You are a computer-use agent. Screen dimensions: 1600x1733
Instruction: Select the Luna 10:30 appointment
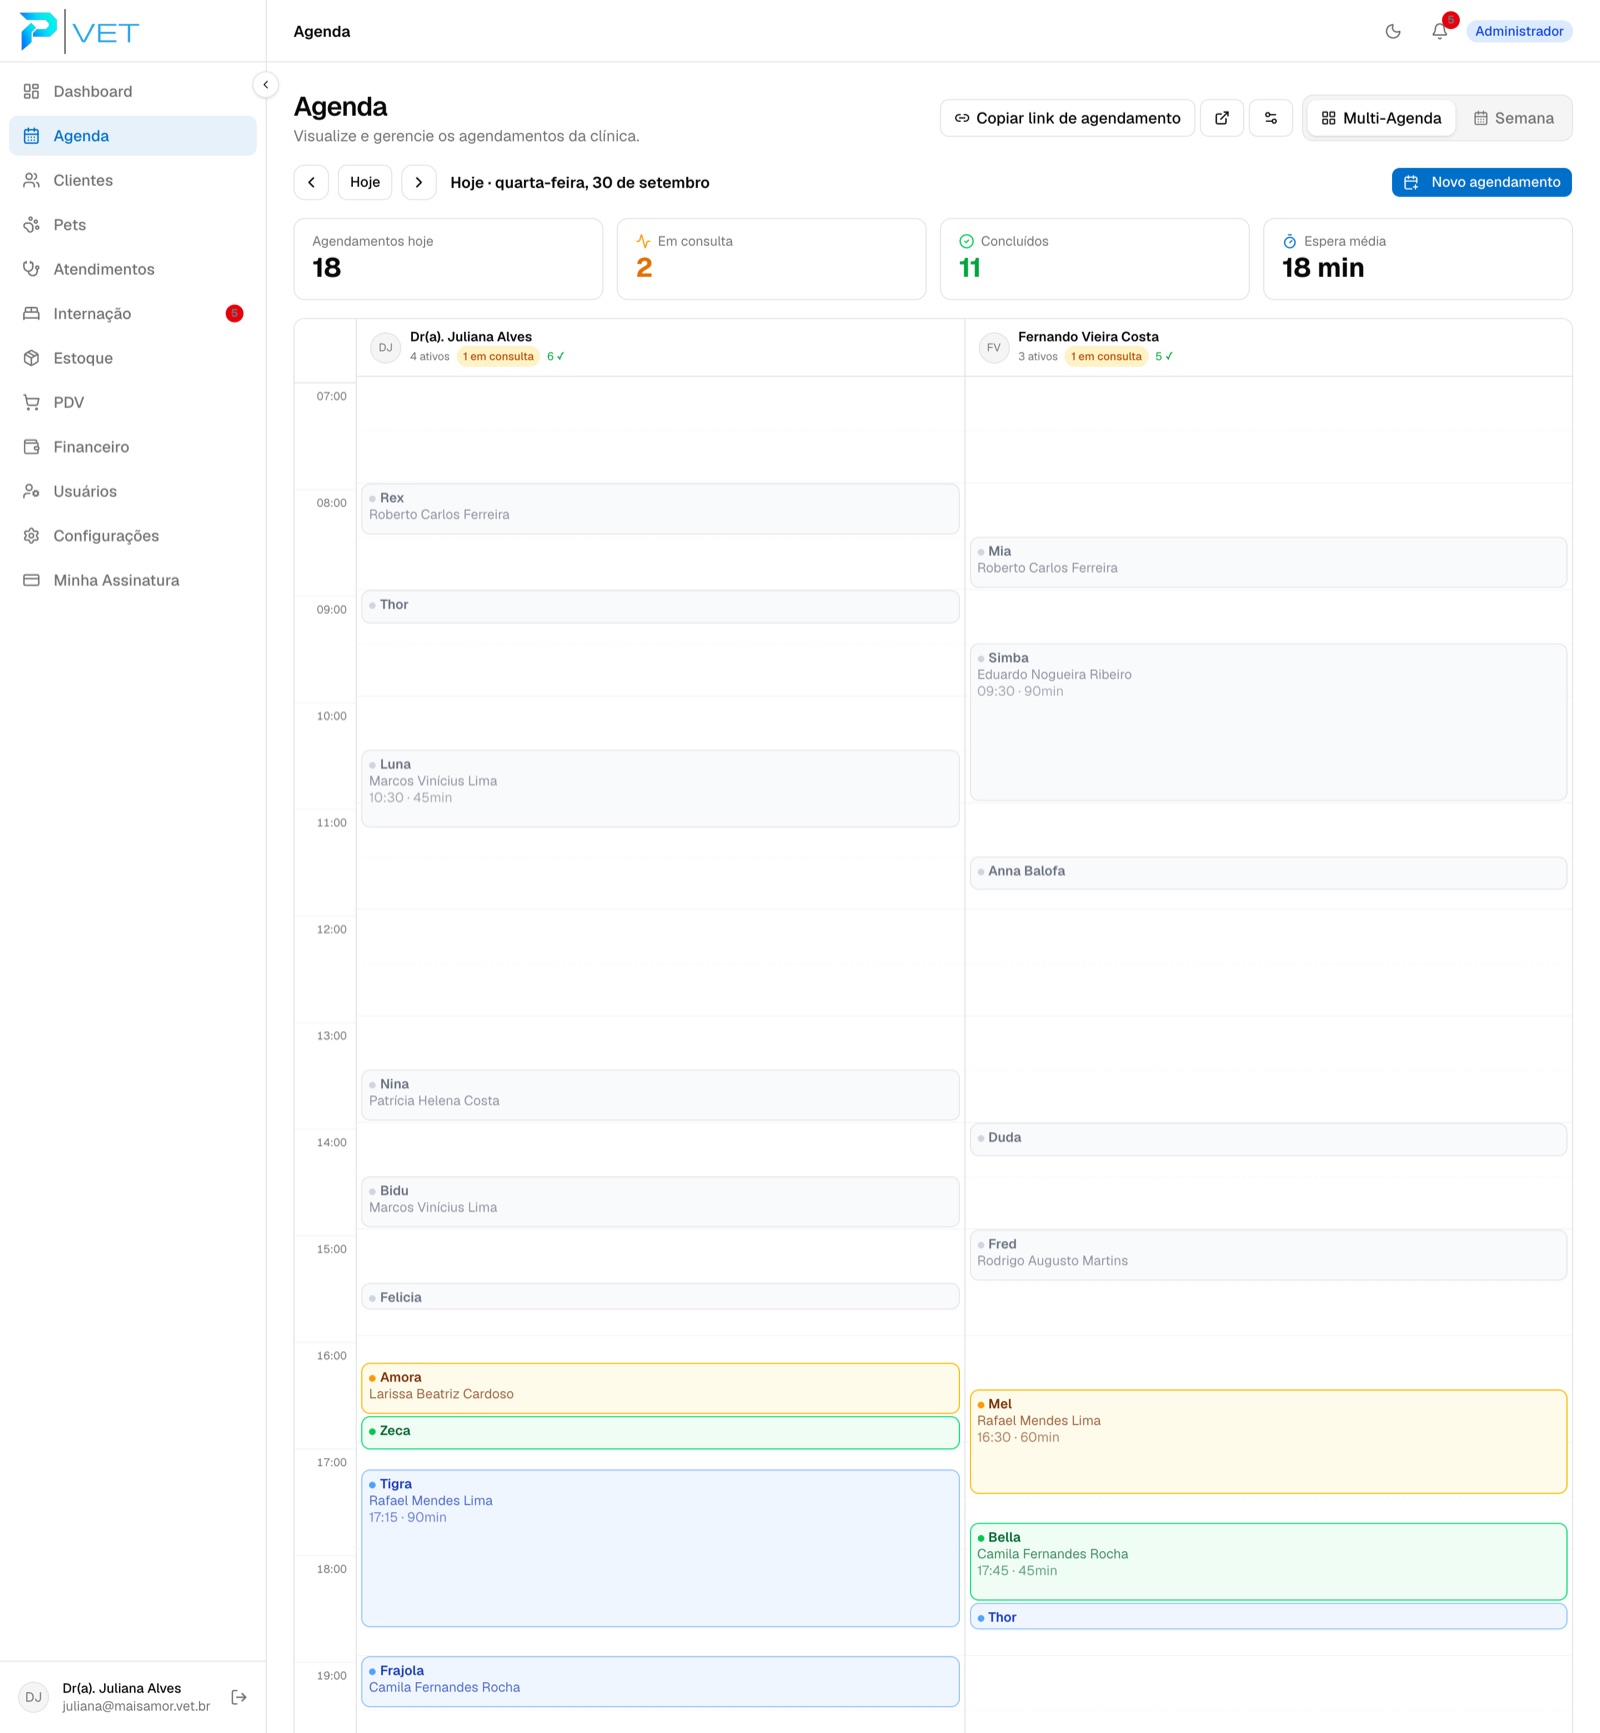click(660, 788)
